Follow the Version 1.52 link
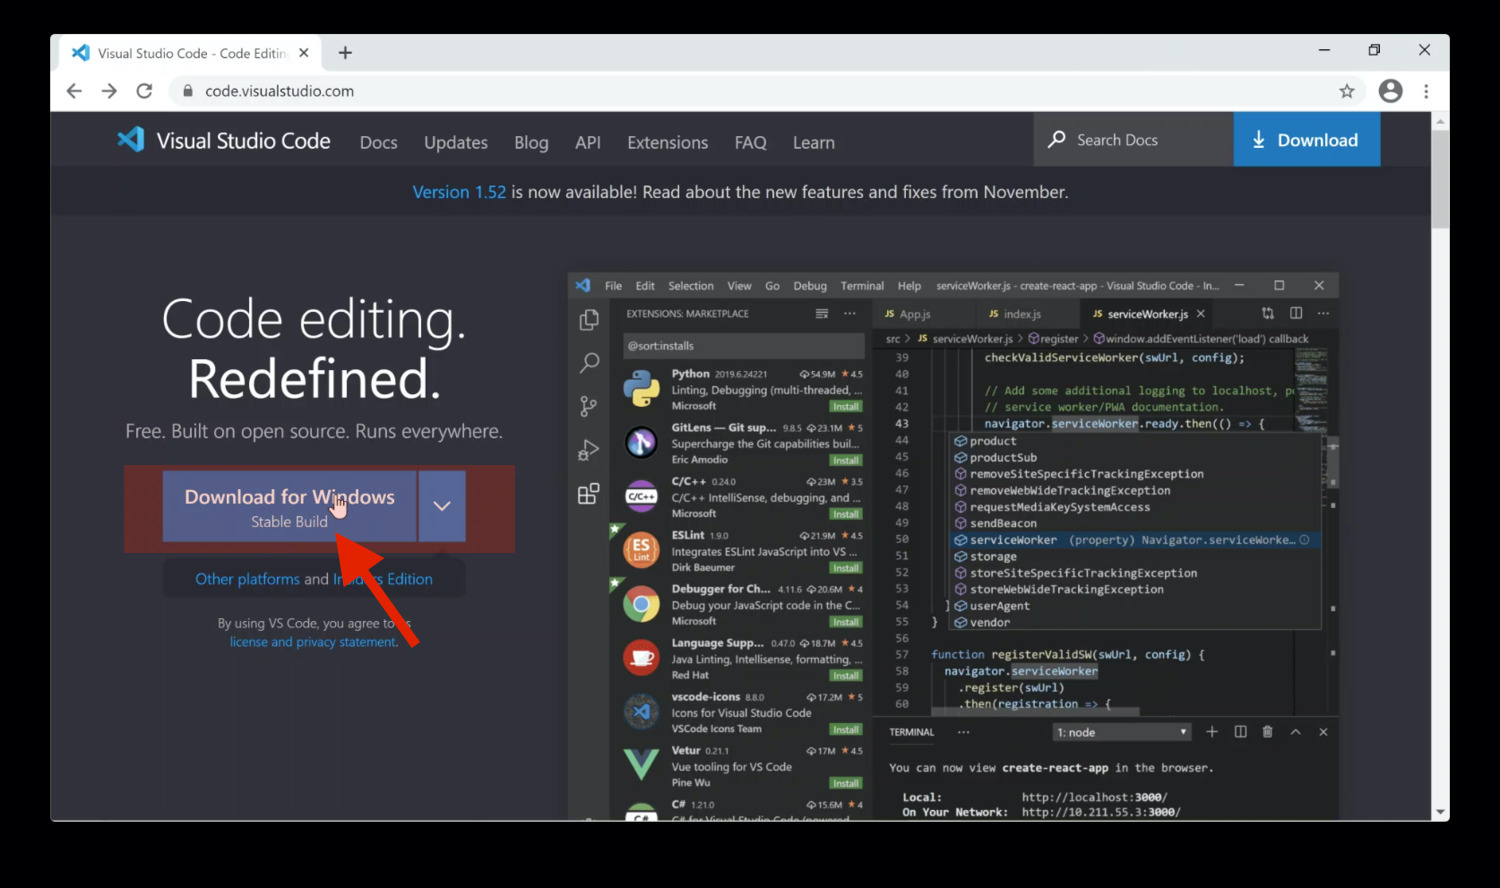The image size is (1500, 888). tap(460, 192)
